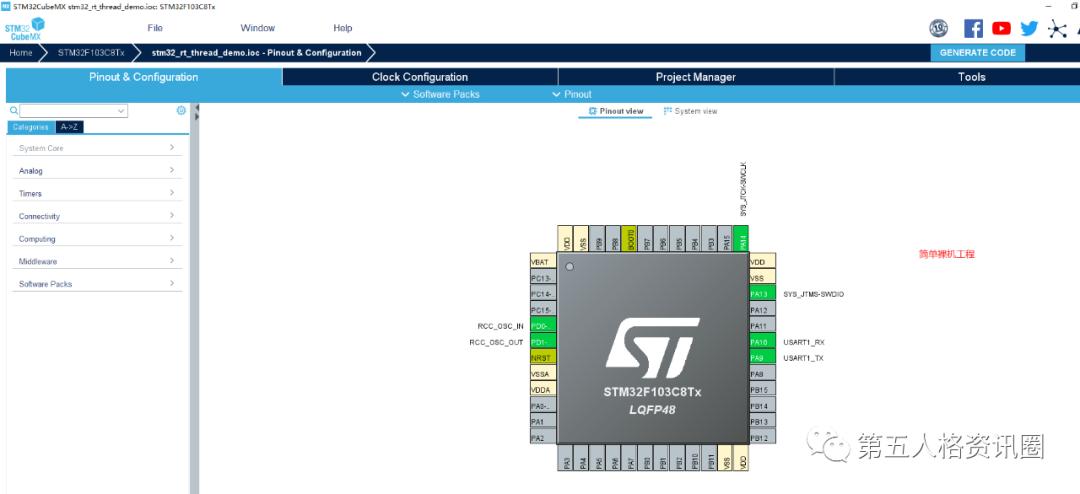Open ST's YouTube channel icon
This screenshot has height=494, width=1080.
coord(1001,28)
